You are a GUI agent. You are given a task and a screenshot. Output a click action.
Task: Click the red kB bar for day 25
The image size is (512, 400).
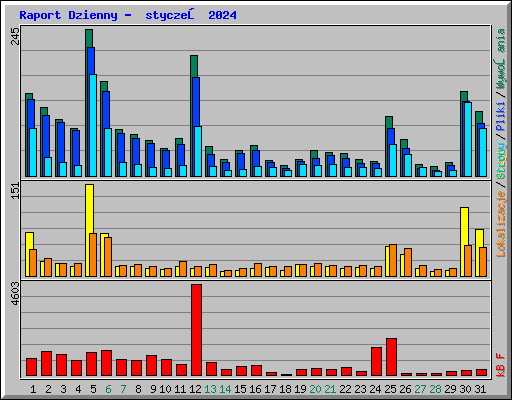pos(391,357)
